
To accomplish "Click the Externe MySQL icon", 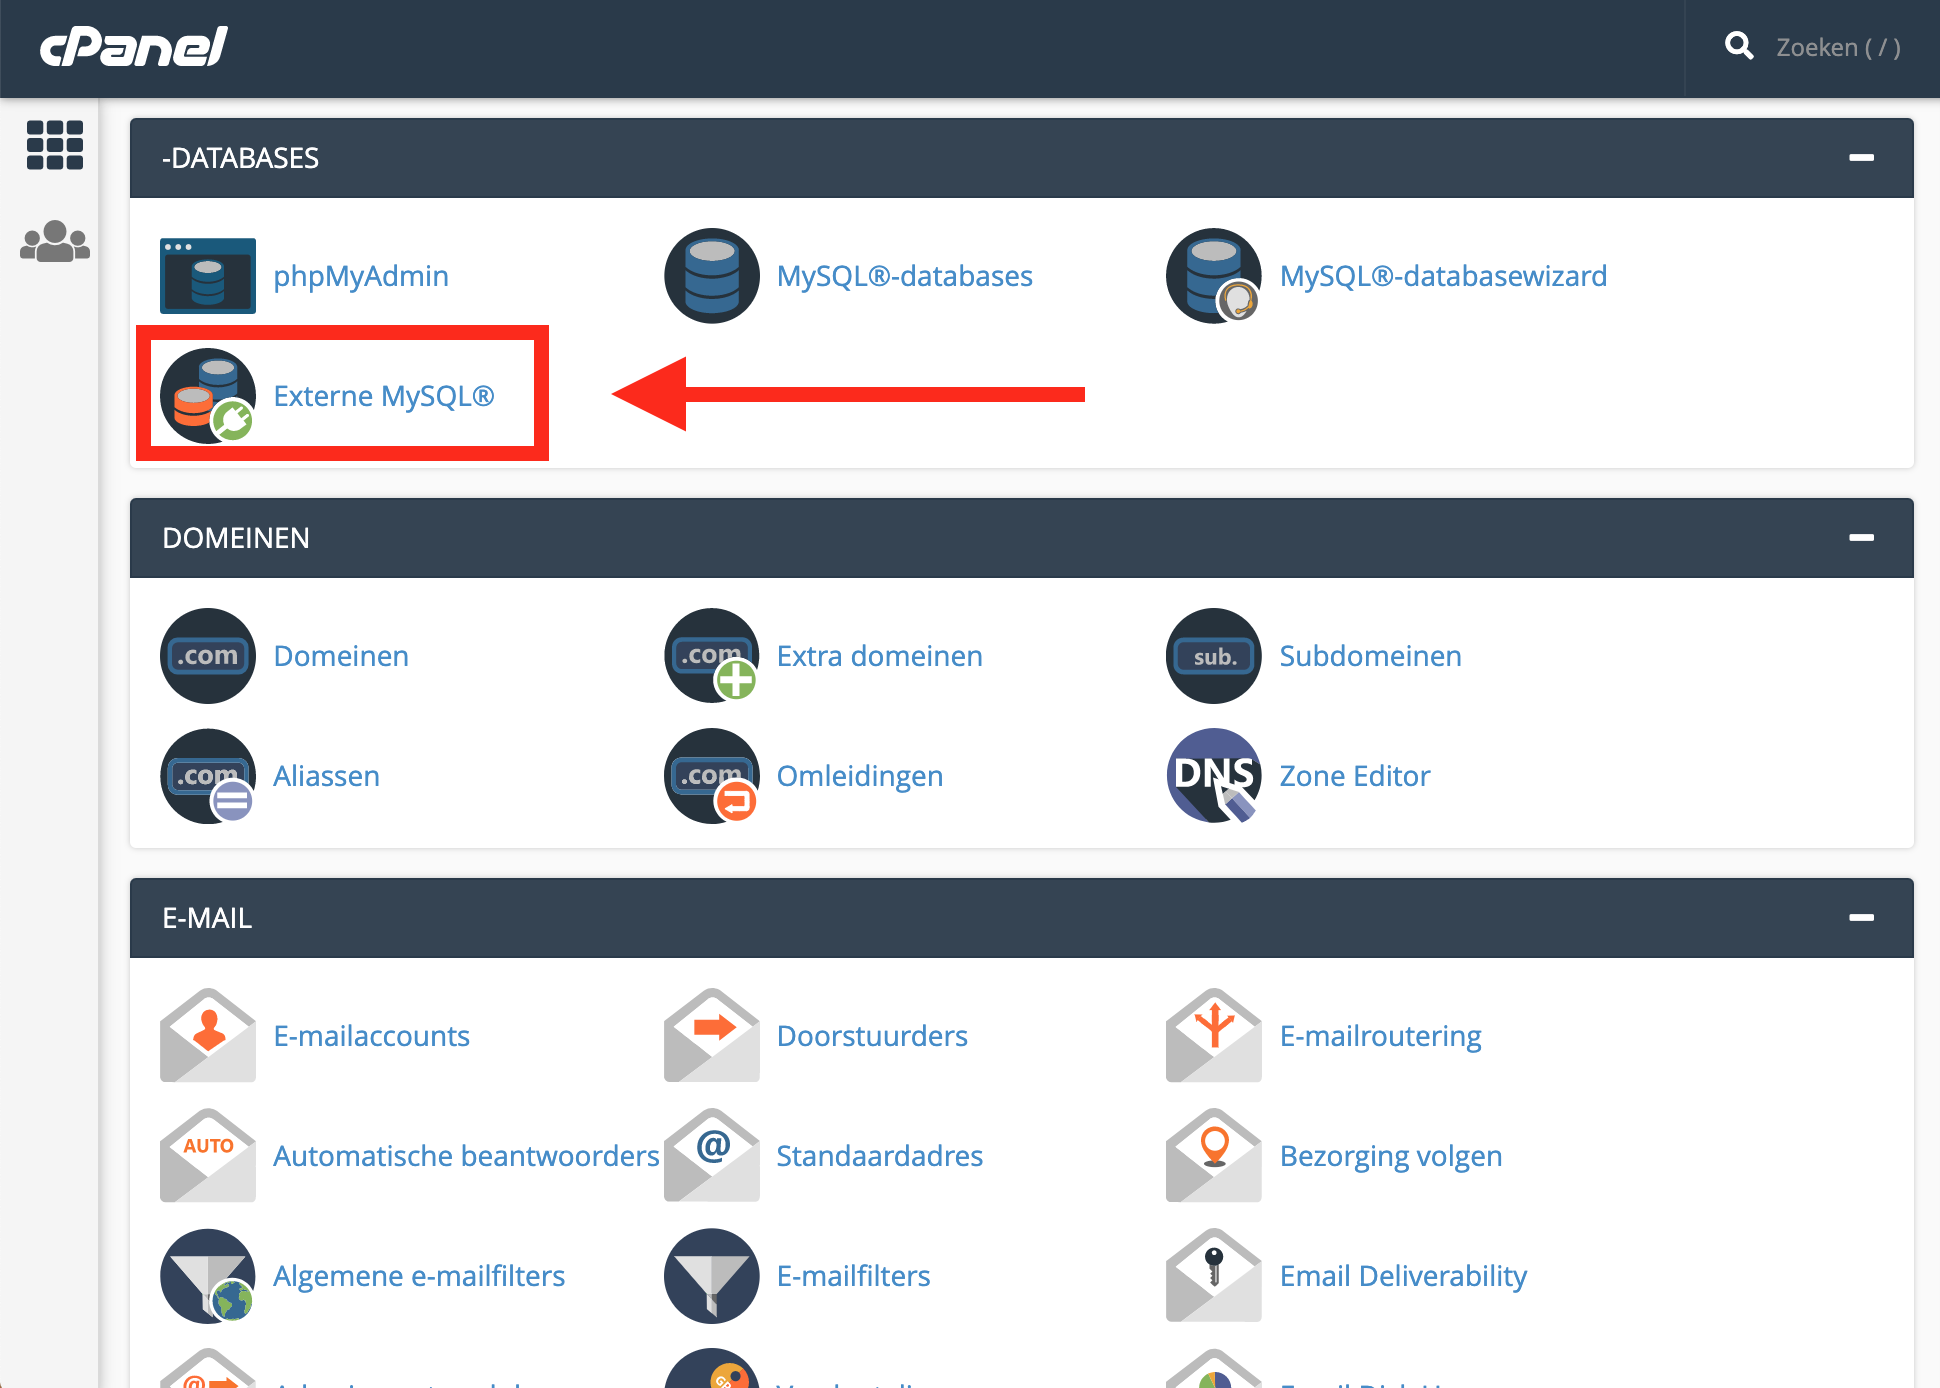I will [208, 396].
